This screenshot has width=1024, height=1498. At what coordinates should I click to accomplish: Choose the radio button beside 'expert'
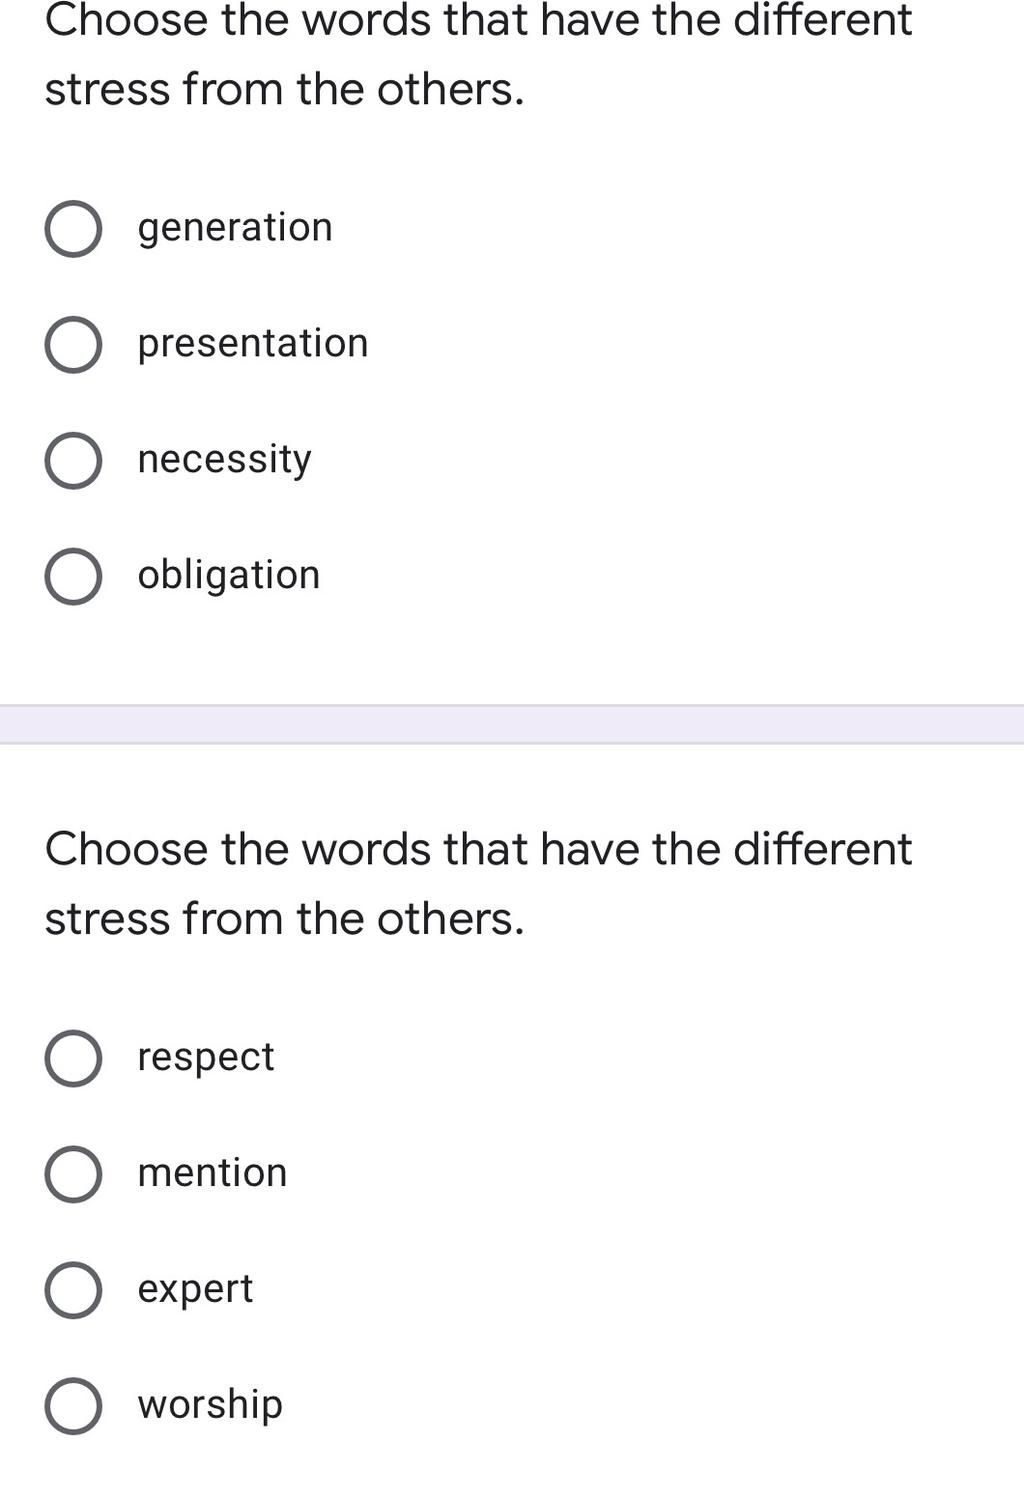[x=73, y=1290]
